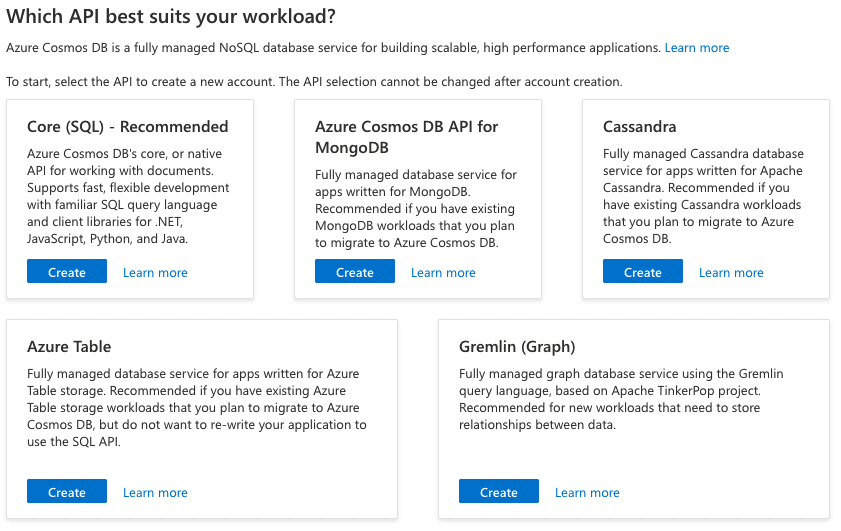This screenshot has width=841, height=531.
Task: Open Learn more in the MongoDB card
Action: point(443,272)
